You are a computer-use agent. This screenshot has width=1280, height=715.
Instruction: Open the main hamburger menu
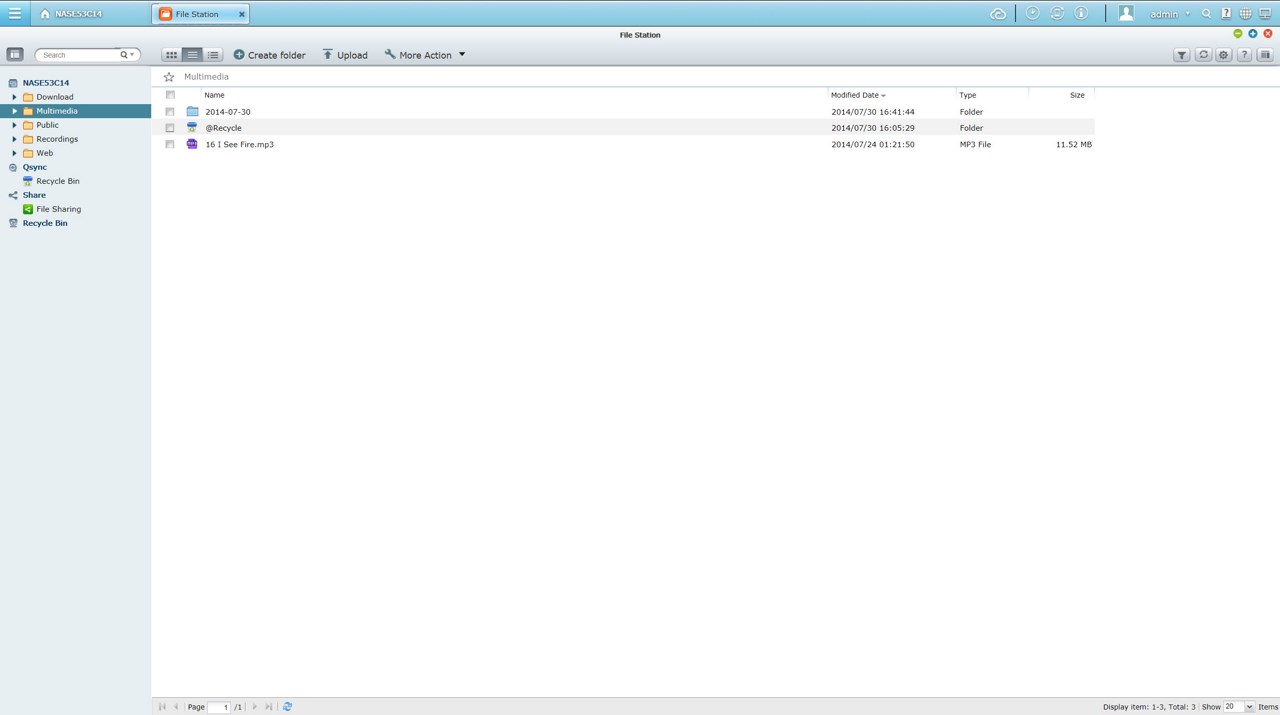15,14
